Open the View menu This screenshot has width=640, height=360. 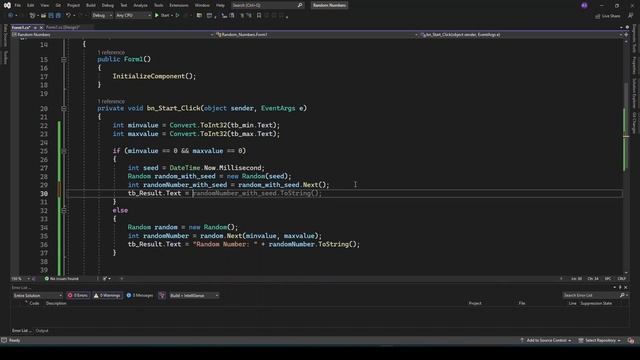[x=44, y=5]
